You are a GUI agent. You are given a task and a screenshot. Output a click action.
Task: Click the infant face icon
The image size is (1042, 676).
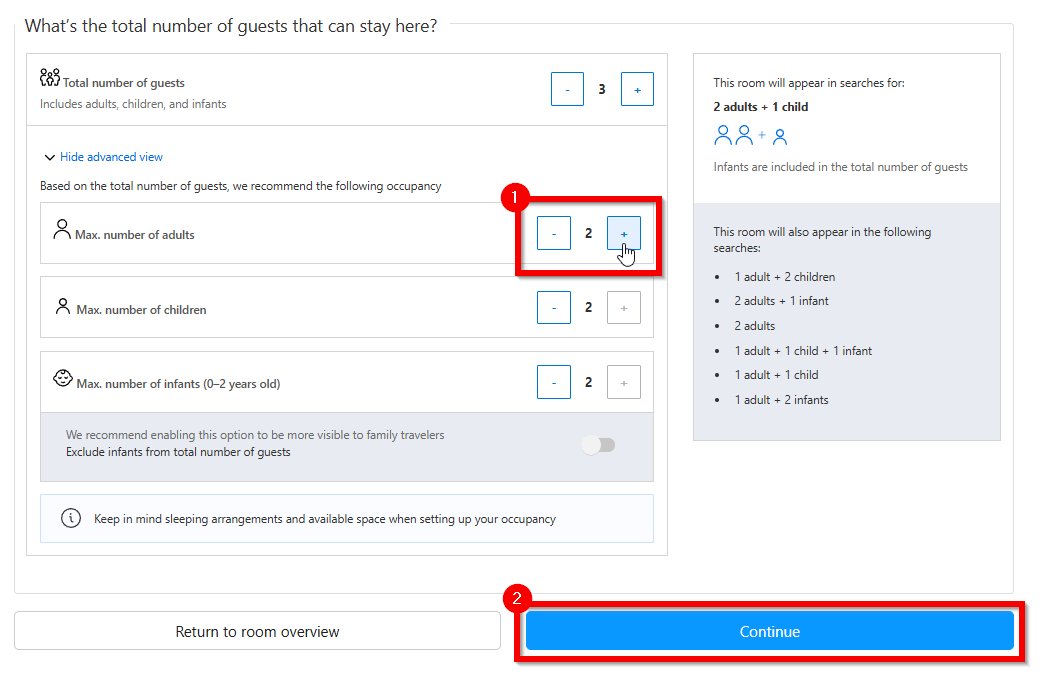click(62, 378)
